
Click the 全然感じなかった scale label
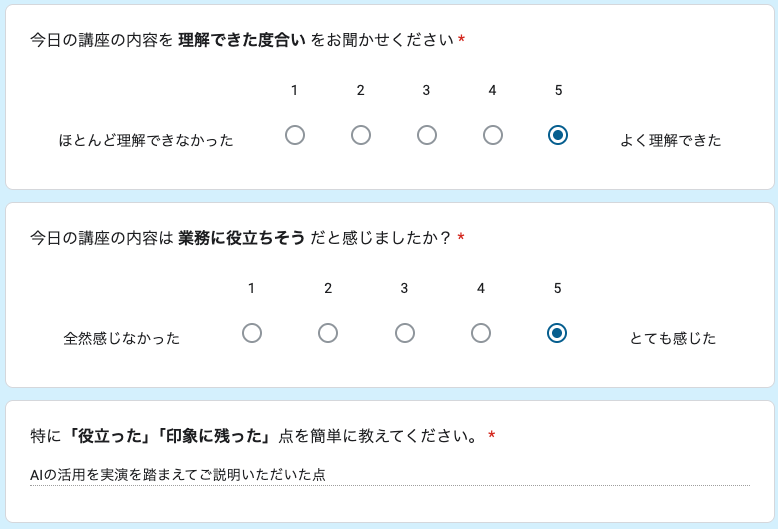(122, 338)
